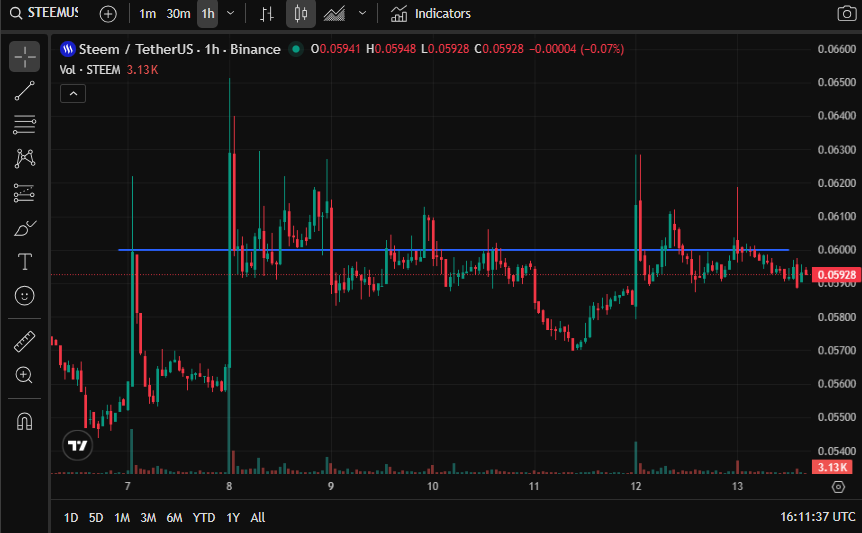Set date range to 1D

[x=71, y=518]
